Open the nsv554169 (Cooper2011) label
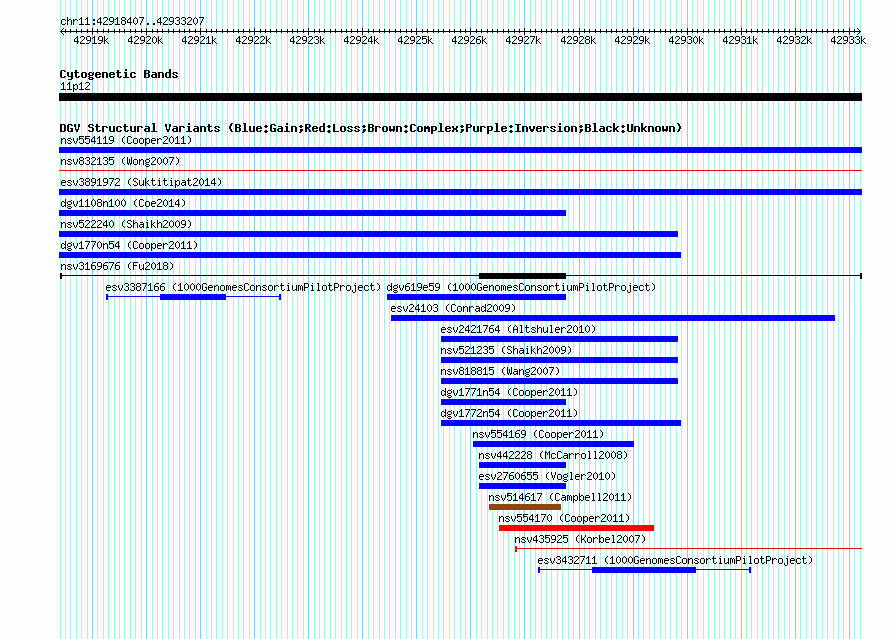This screenshot has height=639, width=890. [x=538, y=434]
